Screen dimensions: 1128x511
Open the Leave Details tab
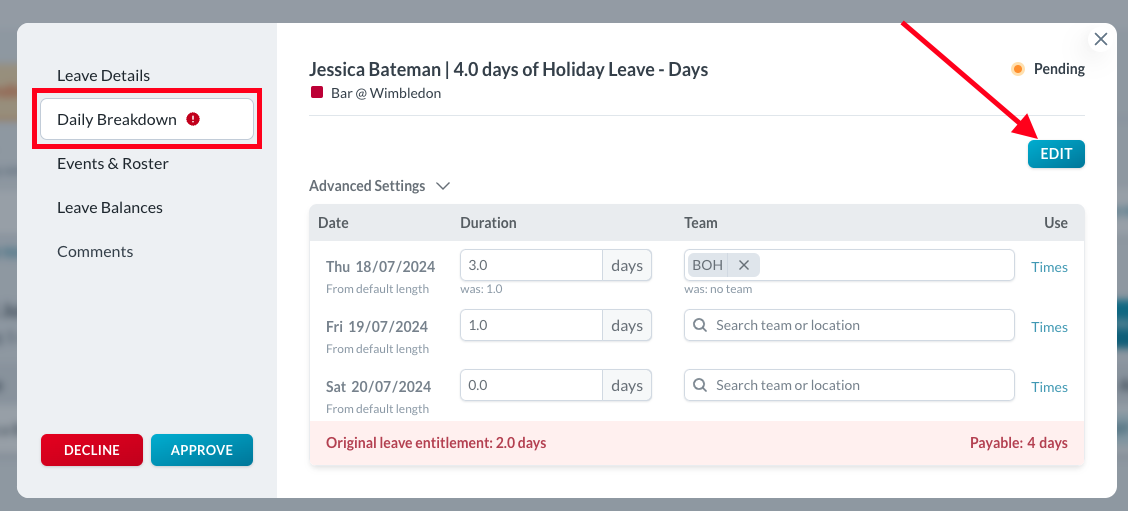103,75
